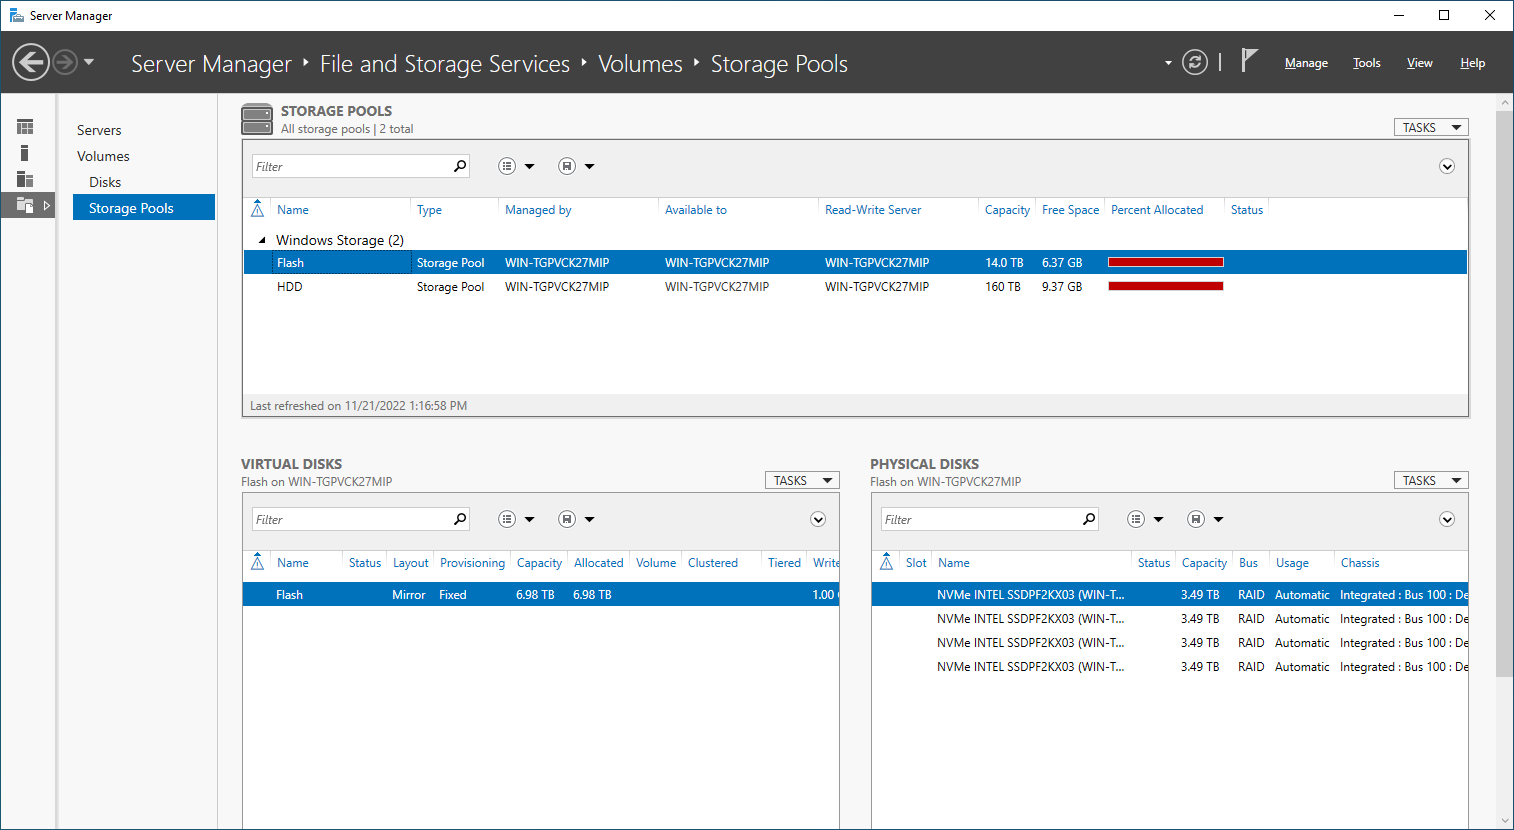Click the refresh icon in header
The width and height of the screenshot is (1514, 830).
pos(1195,62)
